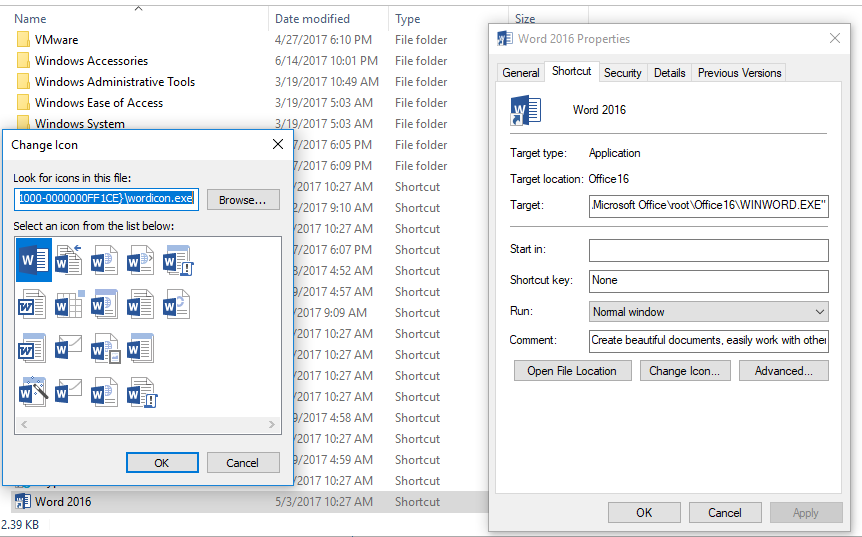This screenshot has width=862, height=537.
Task: Select Windows Ease of Access folder name
Action: [x=99, y=103]
